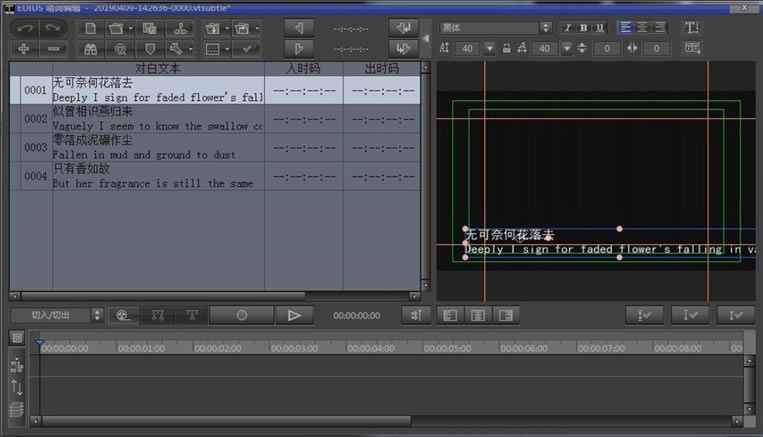Screen dimensions: 763x437
Task: Toggle the timeline view mode icon at top-left
Action: click(x=17, y=338)
